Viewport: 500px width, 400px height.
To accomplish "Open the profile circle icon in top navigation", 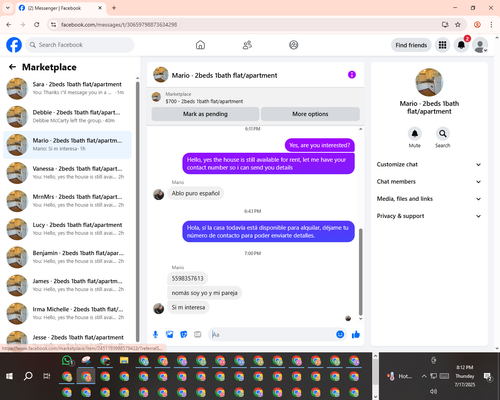I will [x=294, y=45].
